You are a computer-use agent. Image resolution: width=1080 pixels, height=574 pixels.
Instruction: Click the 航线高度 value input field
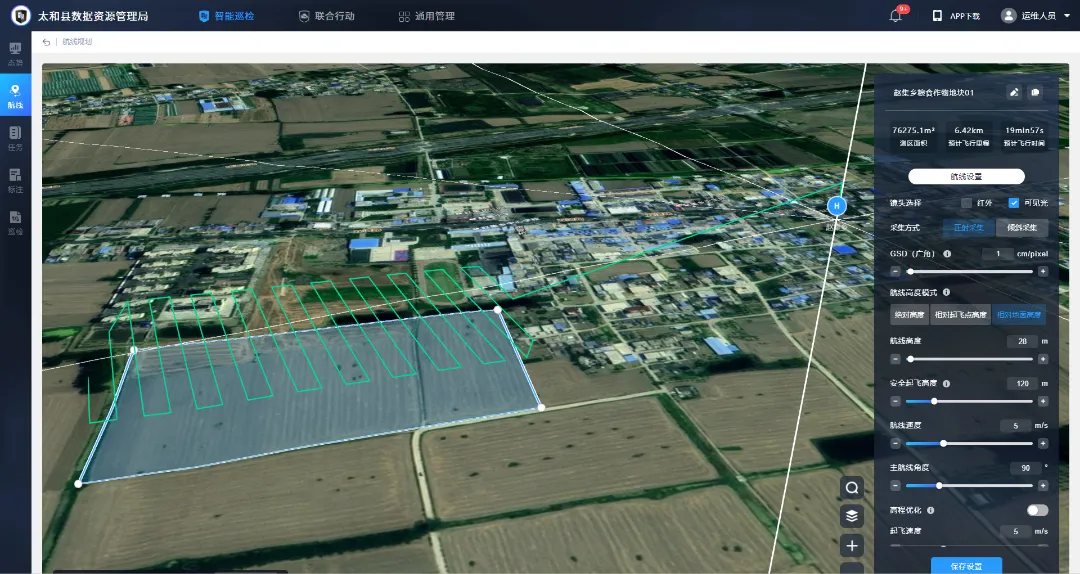pos(1018,341)
